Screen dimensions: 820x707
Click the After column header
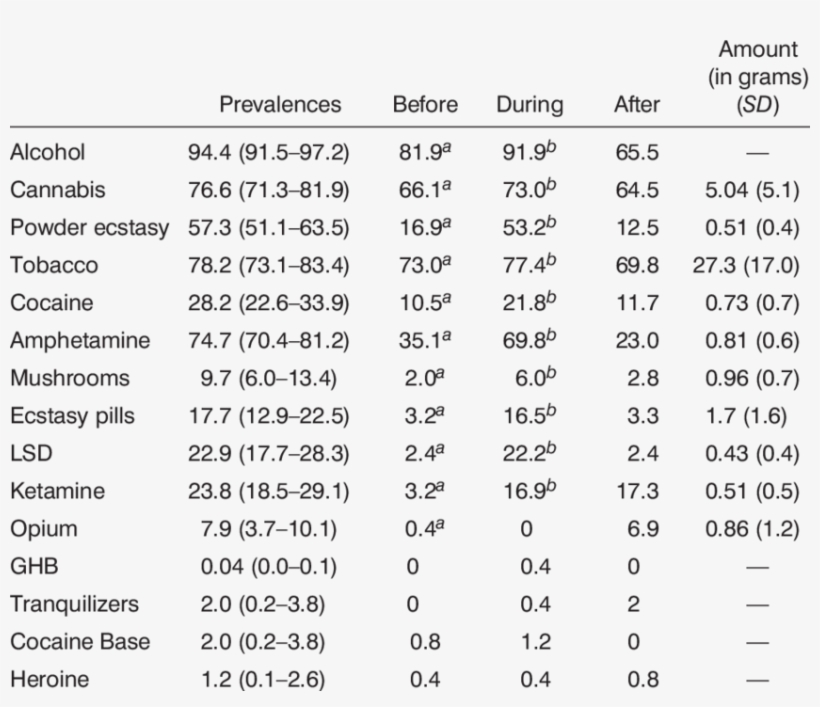[x=637, y=104]
